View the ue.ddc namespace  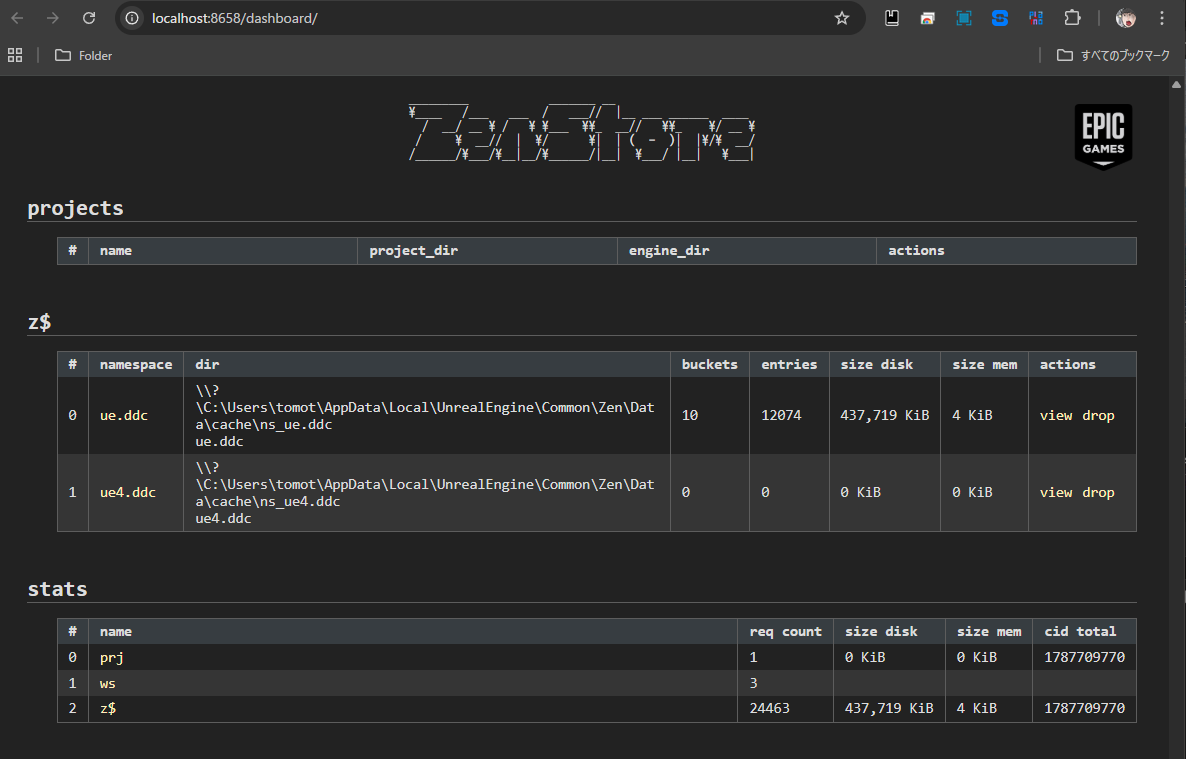pos(1056,415)
